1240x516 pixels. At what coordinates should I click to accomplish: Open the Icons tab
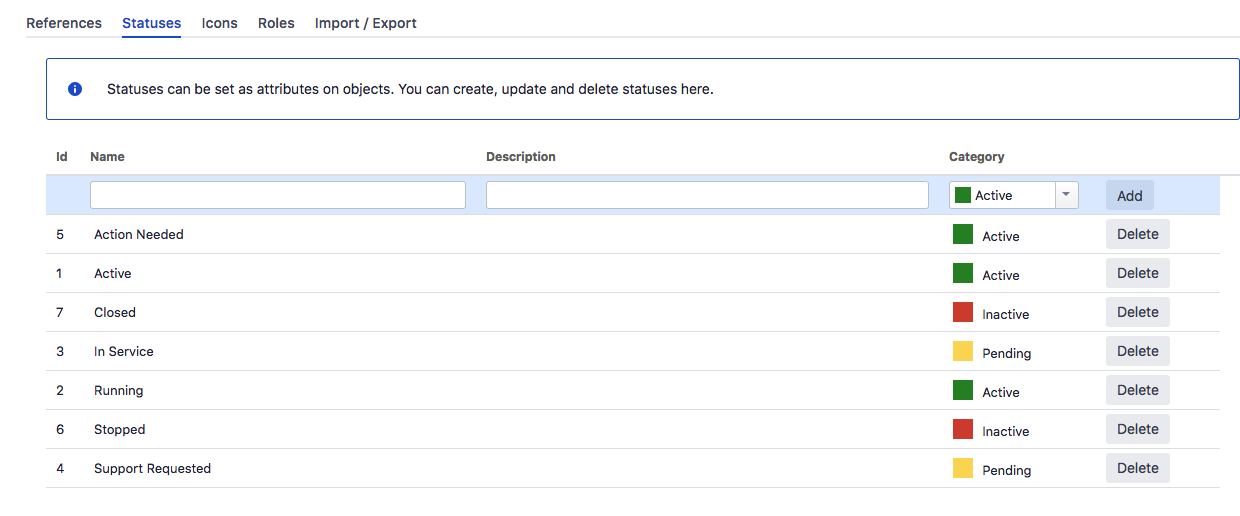(220, 23)
